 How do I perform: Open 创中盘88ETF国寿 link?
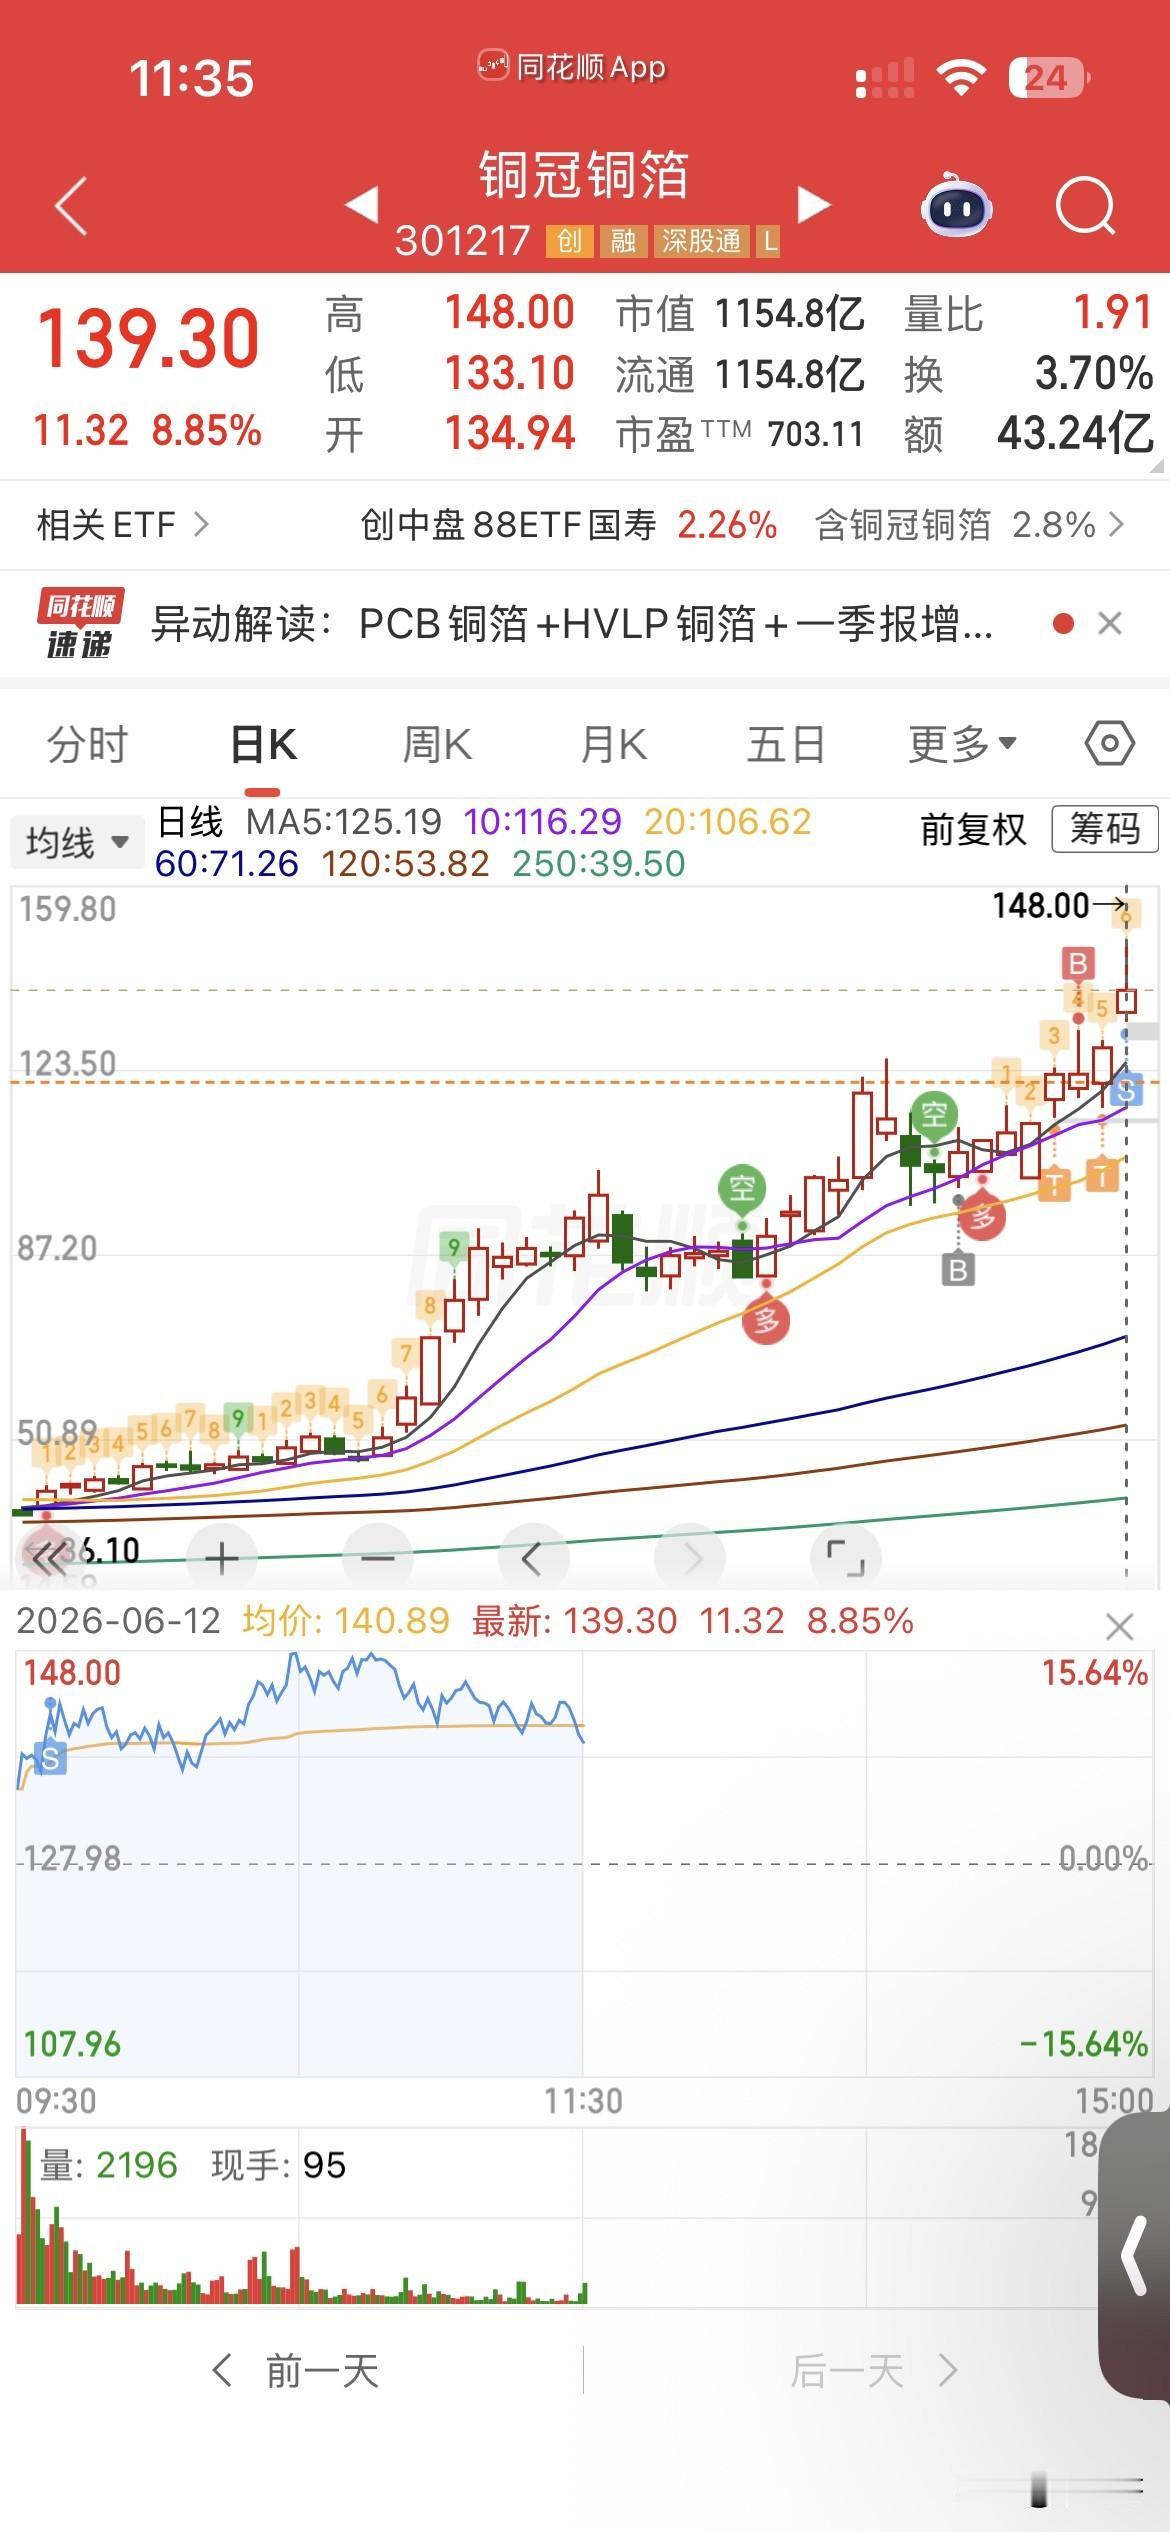tap(568, 524)
